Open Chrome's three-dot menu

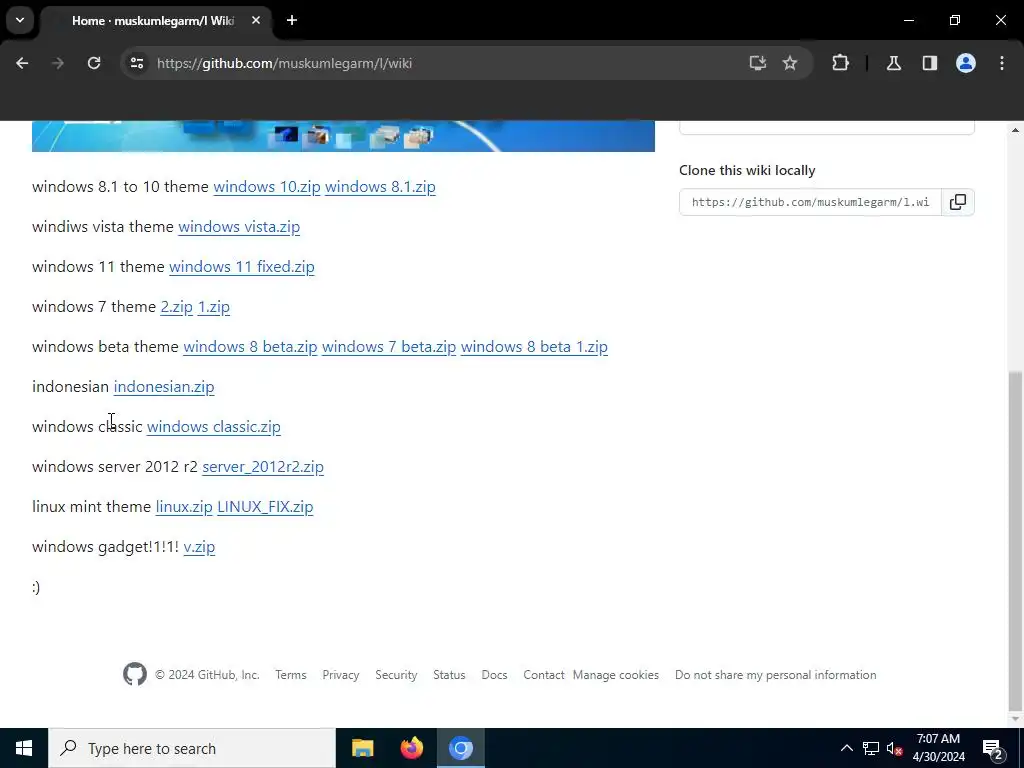coord(1002,63)
